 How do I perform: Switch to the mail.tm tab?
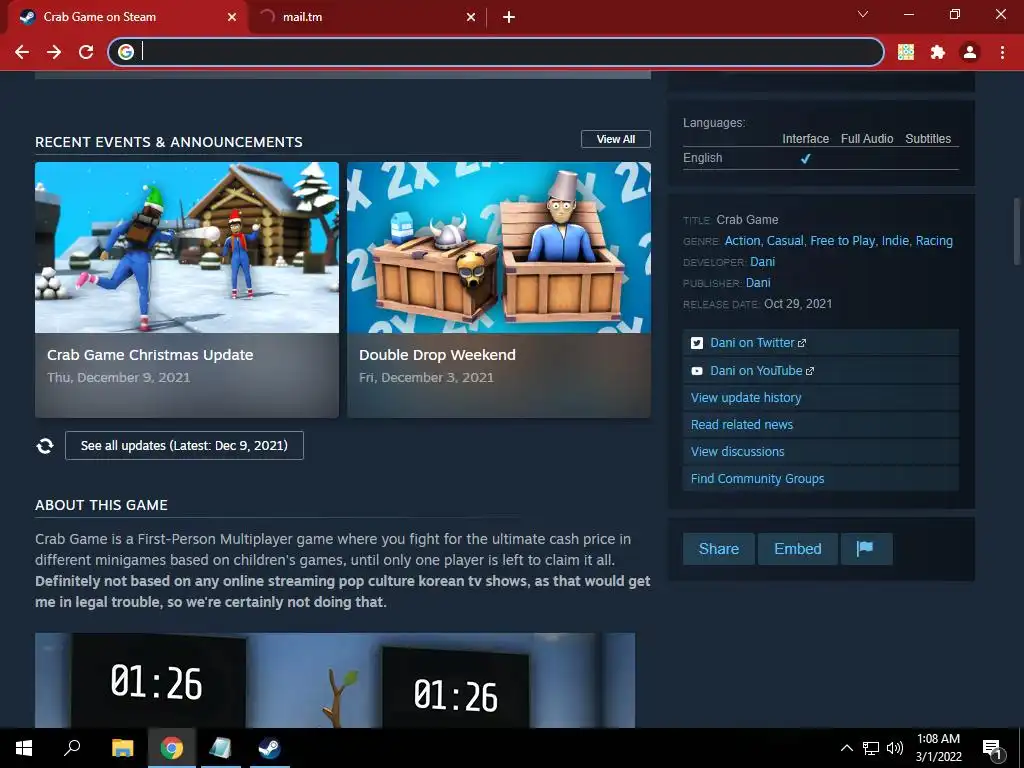pyautogui.click(x=367, y=17)
